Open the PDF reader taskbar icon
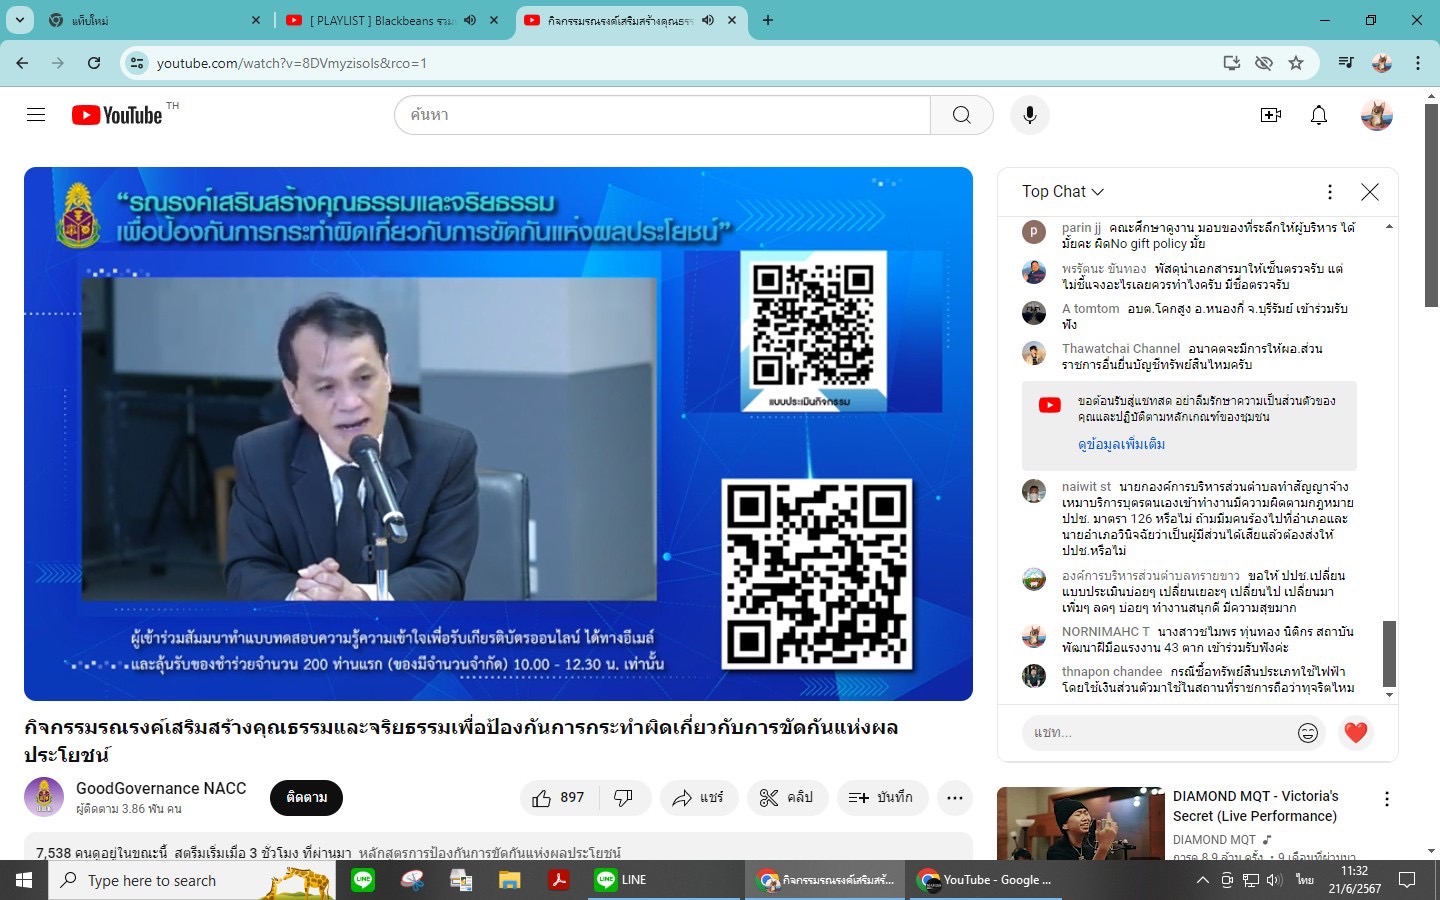Screen dimensions: 1440x900 coord(559,880)
